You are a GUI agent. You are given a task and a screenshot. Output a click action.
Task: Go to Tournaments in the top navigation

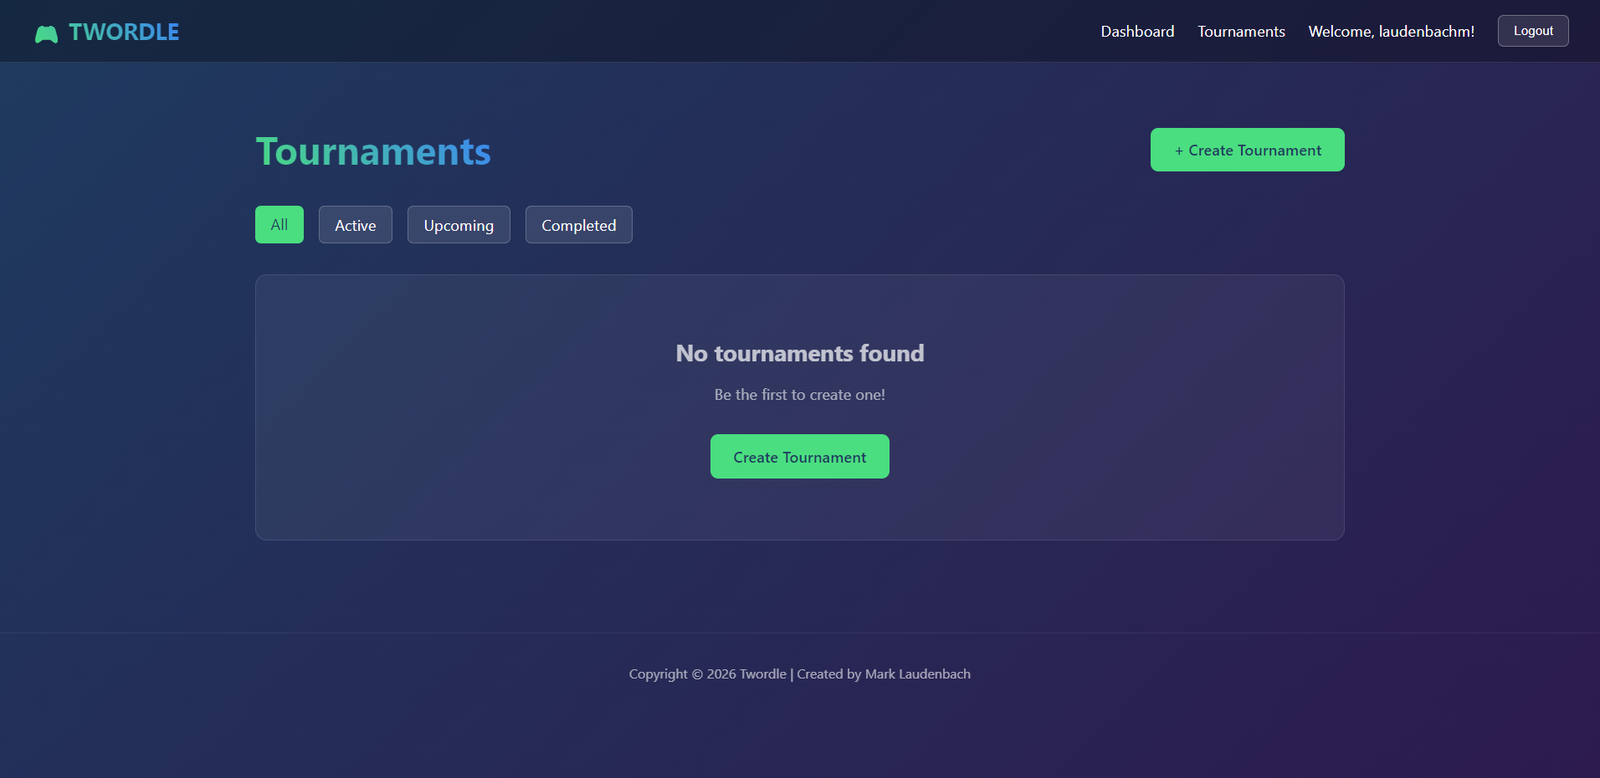[1241, 32]
